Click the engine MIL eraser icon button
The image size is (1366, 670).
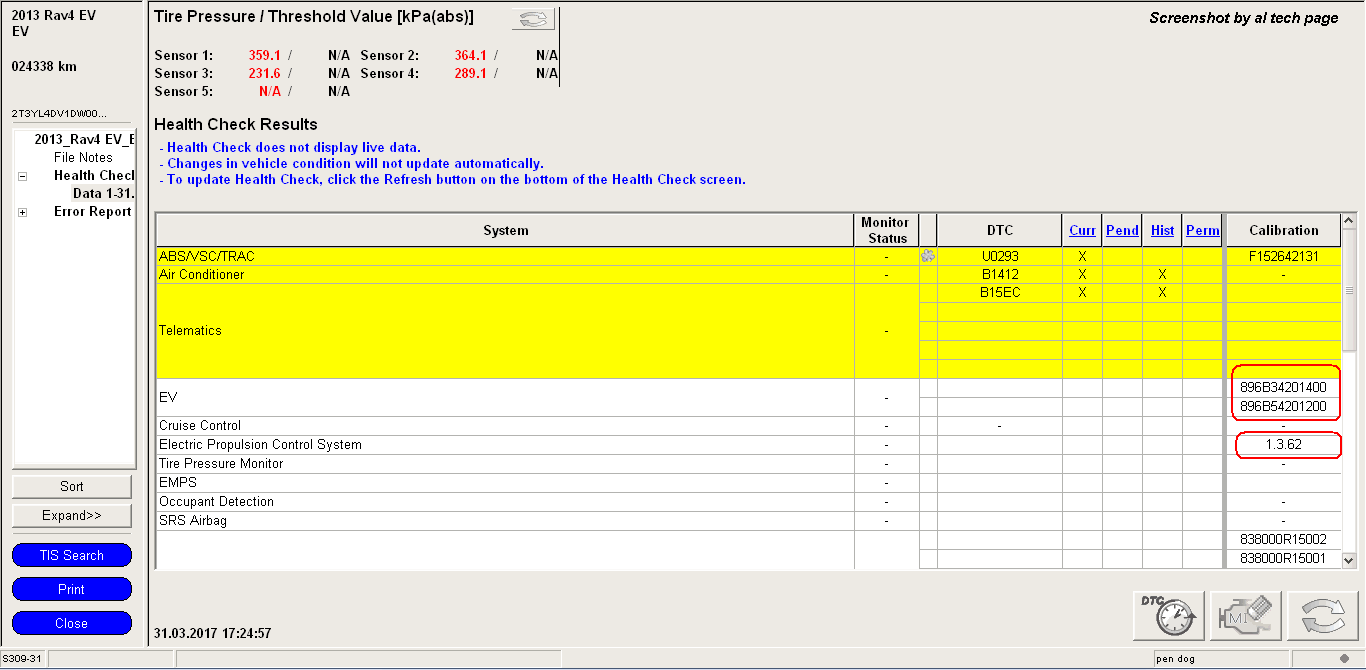1245,615
